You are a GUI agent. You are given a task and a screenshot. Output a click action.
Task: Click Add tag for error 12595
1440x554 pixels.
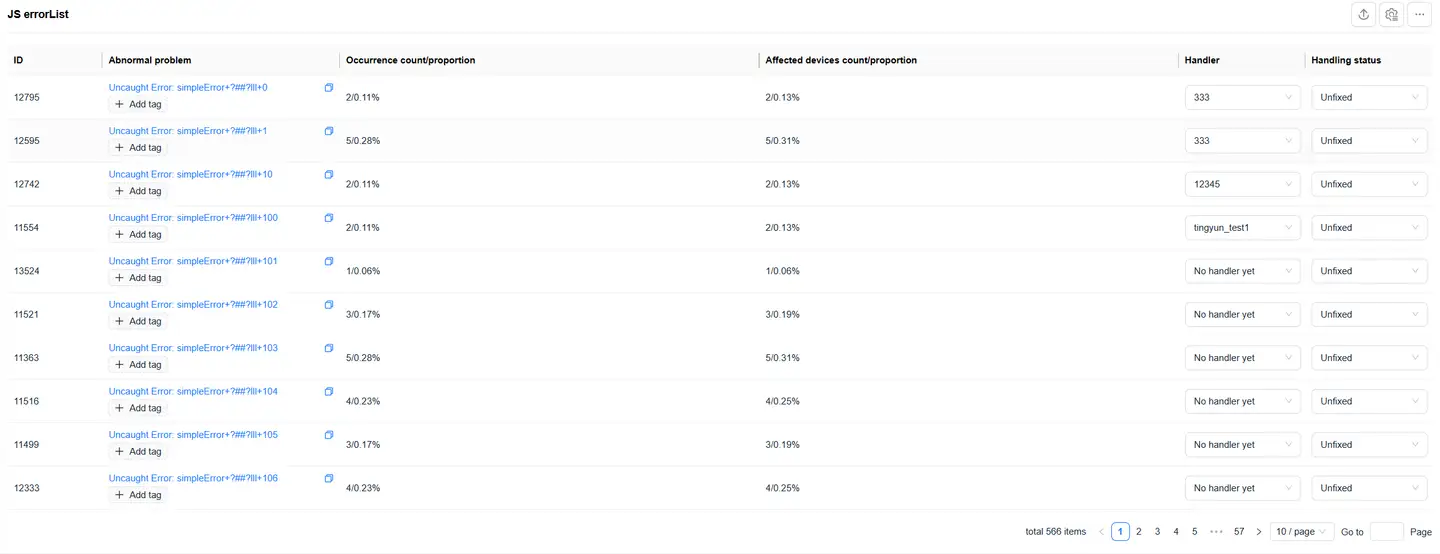[x=138, y=147]
